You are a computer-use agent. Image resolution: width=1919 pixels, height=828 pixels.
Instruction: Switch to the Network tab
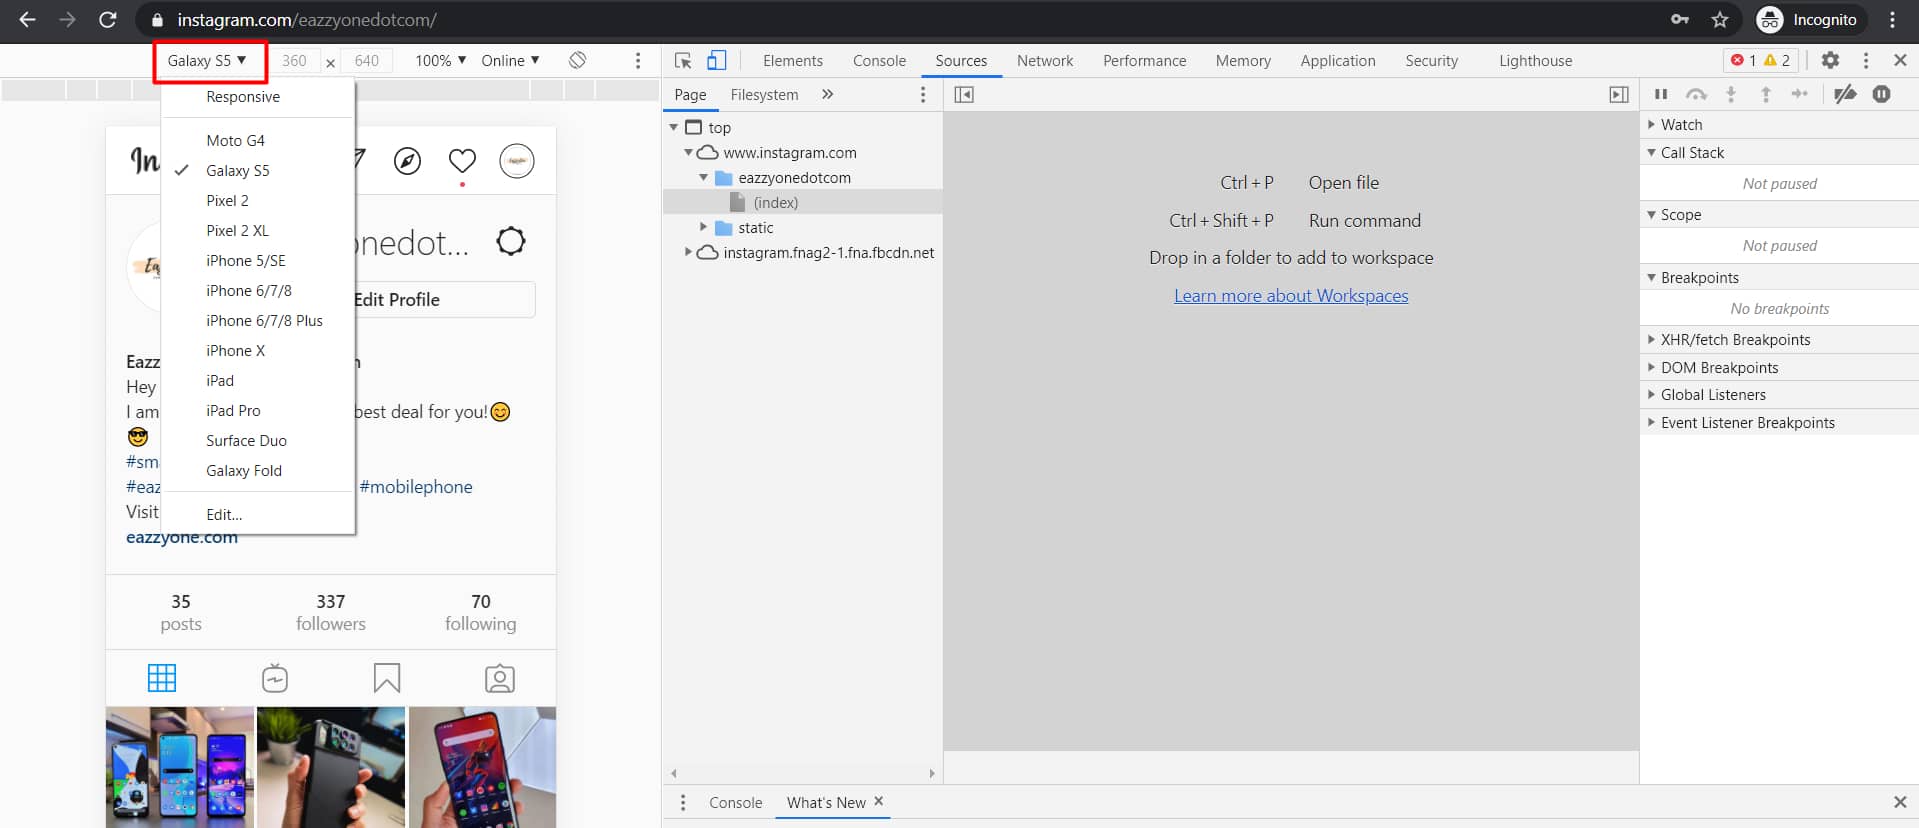(x=1045, y=61)
